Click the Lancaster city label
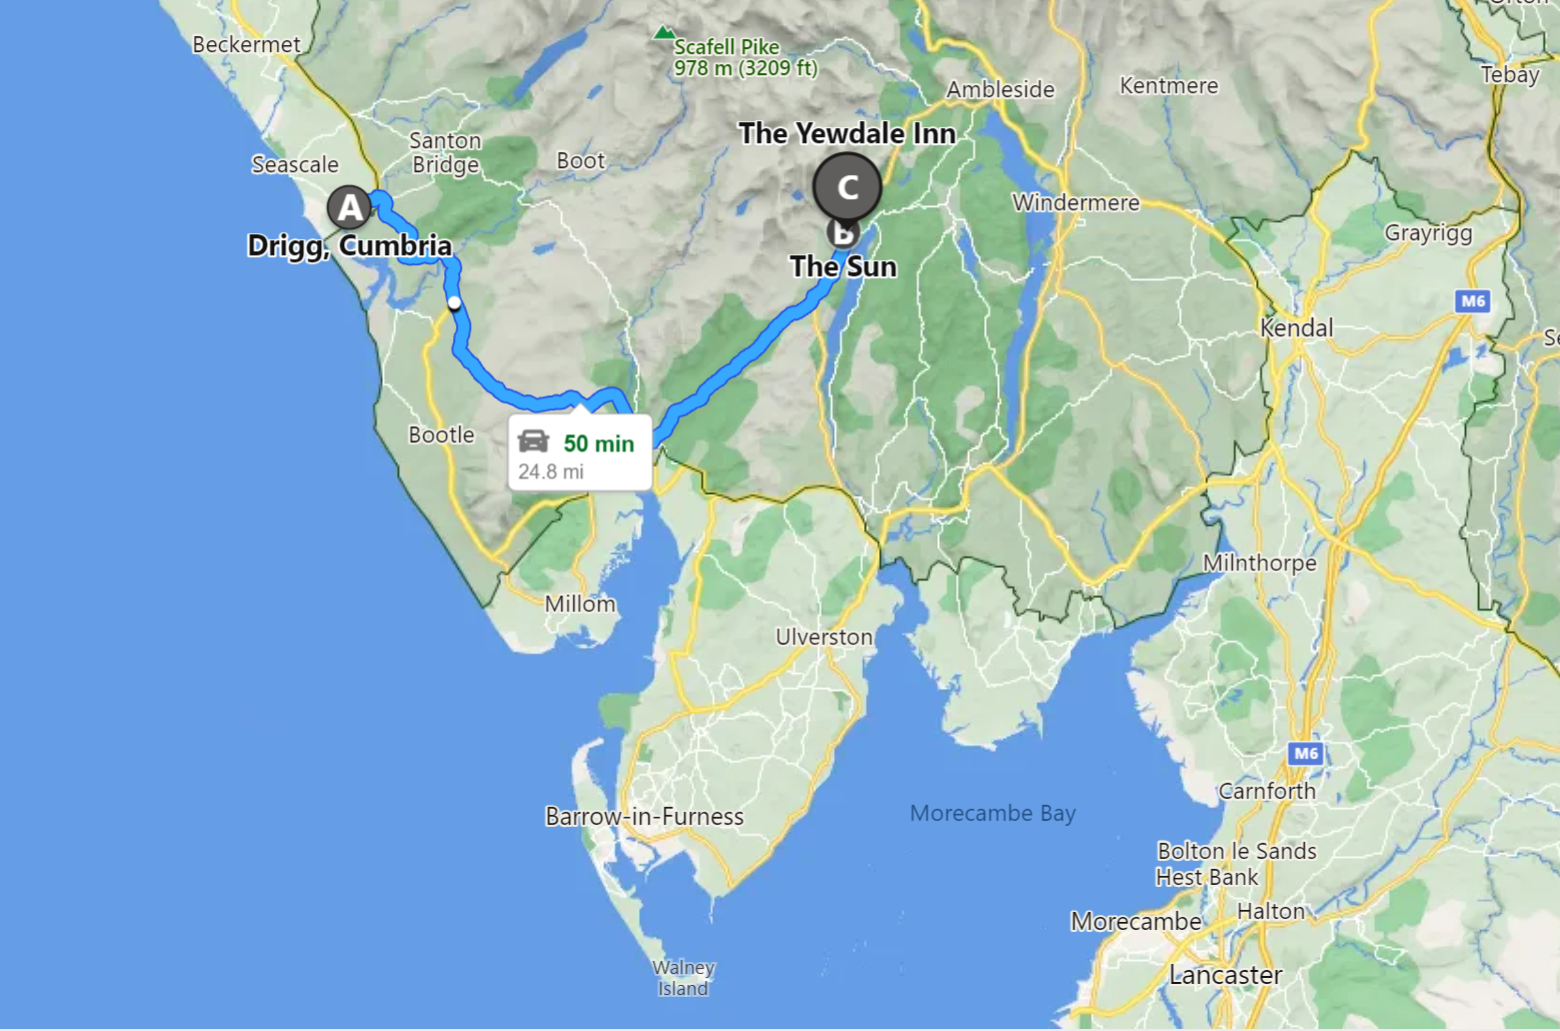 coord(1225,975)
